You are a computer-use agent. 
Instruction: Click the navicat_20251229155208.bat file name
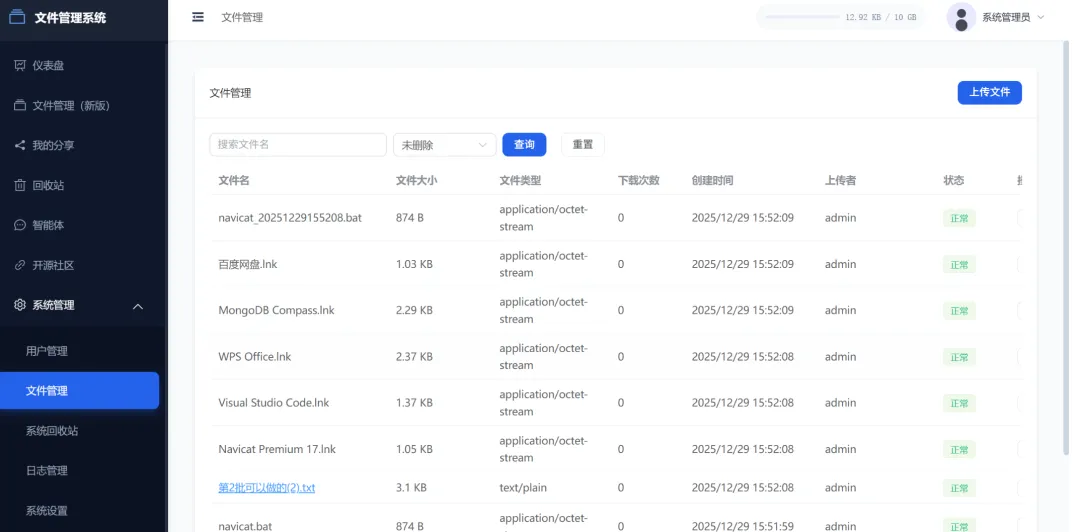(290, 218)
